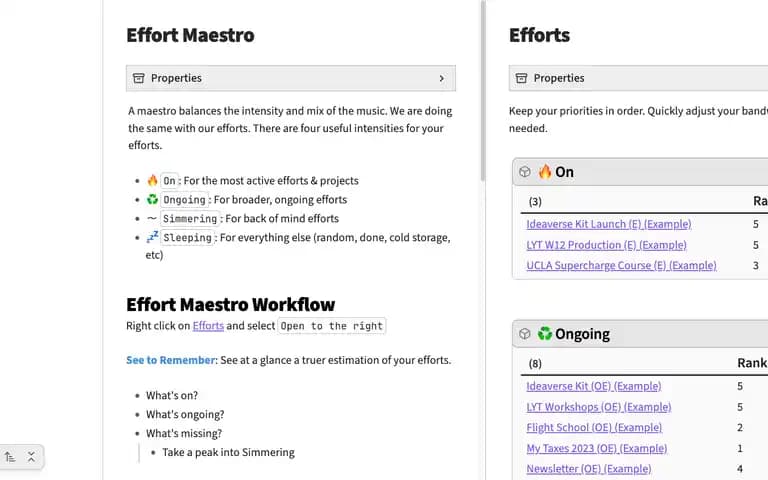
Task: Open Flight School (OE) (Example) note
Action: [594, 428]
